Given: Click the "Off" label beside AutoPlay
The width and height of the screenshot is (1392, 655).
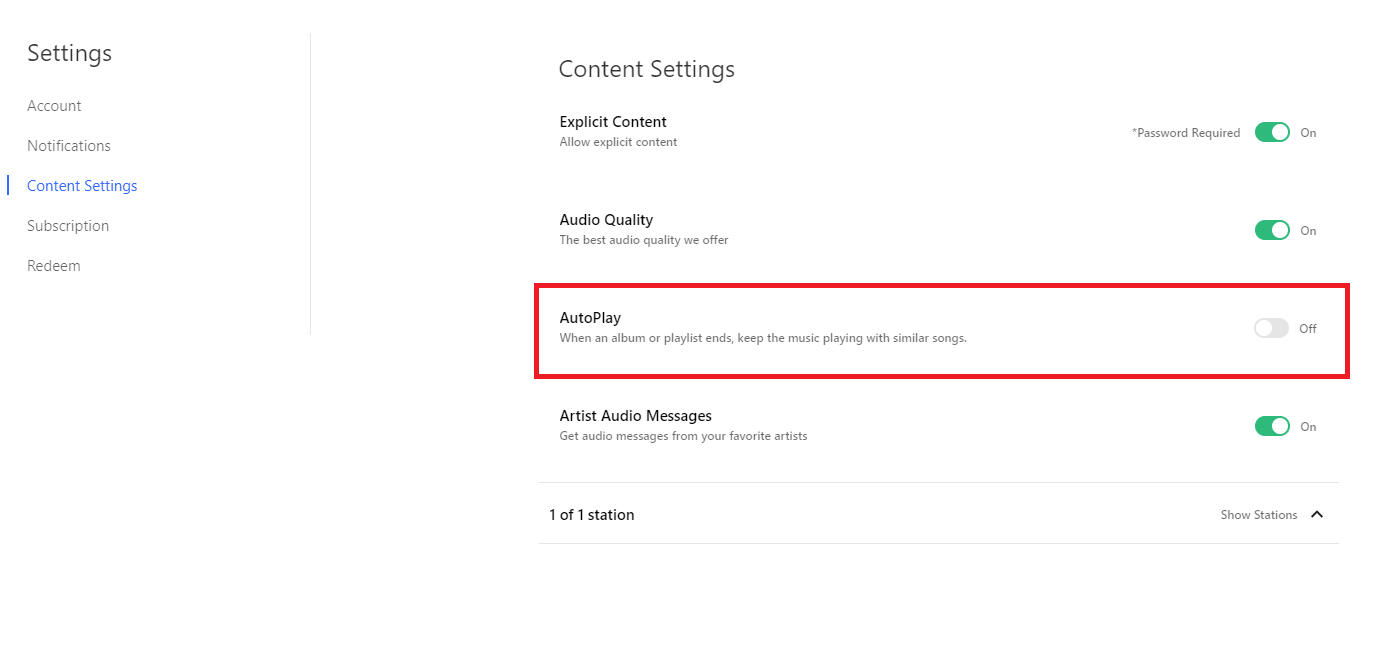Looking at the screenshot, I should point(1307,329).
